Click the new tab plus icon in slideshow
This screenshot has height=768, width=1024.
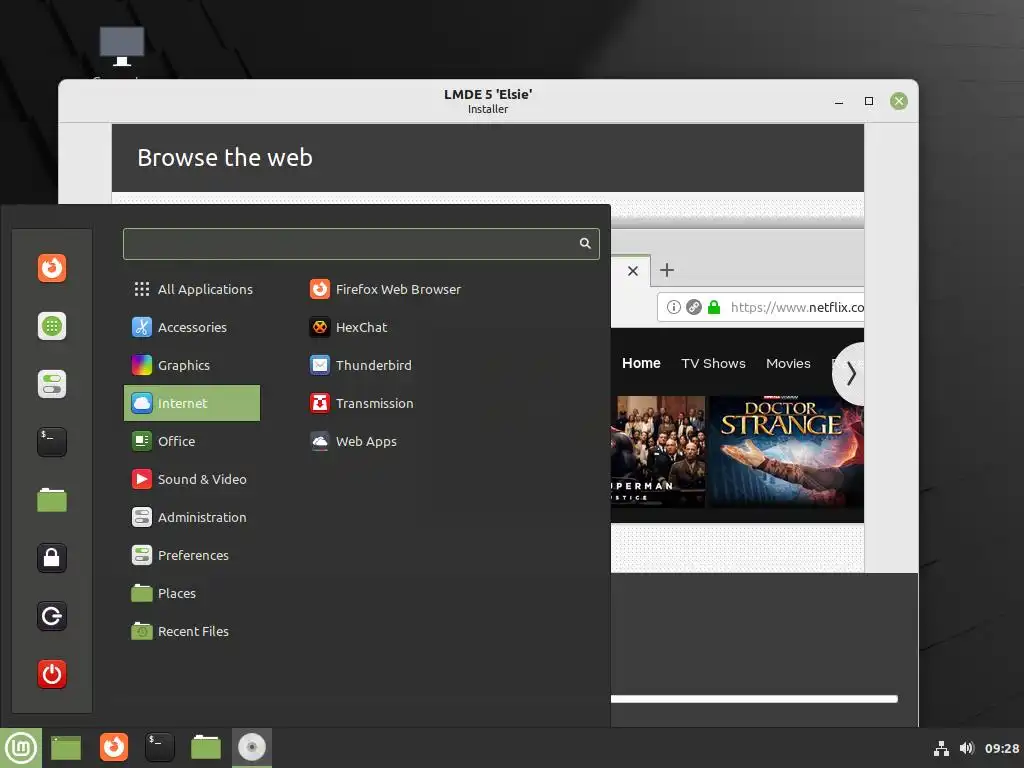click(x=667, y=270)
